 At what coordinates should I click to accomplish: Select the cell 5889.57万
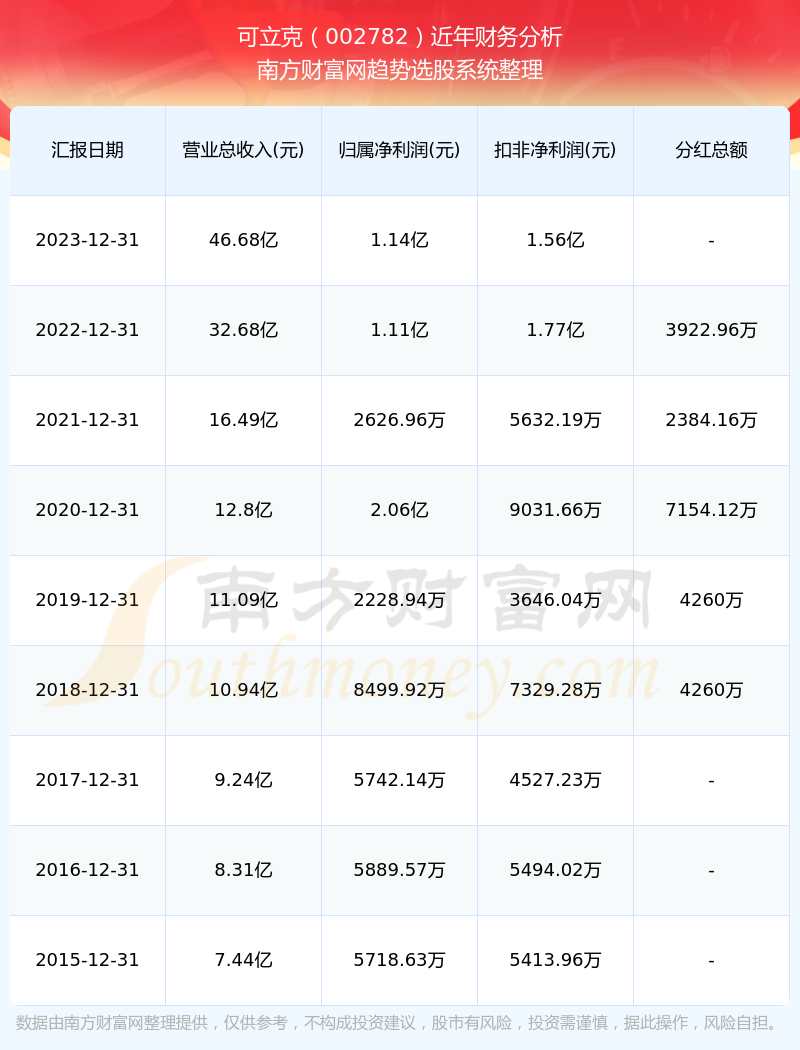[x=400, y=870]
